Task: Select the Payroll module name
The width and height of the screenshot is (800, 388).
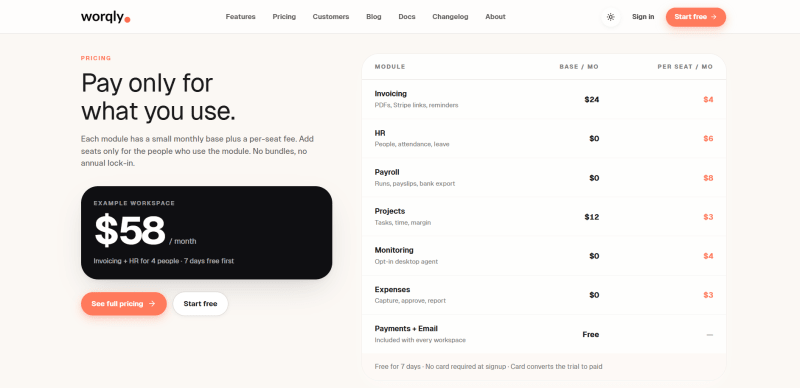Action: tap(387, 173)
